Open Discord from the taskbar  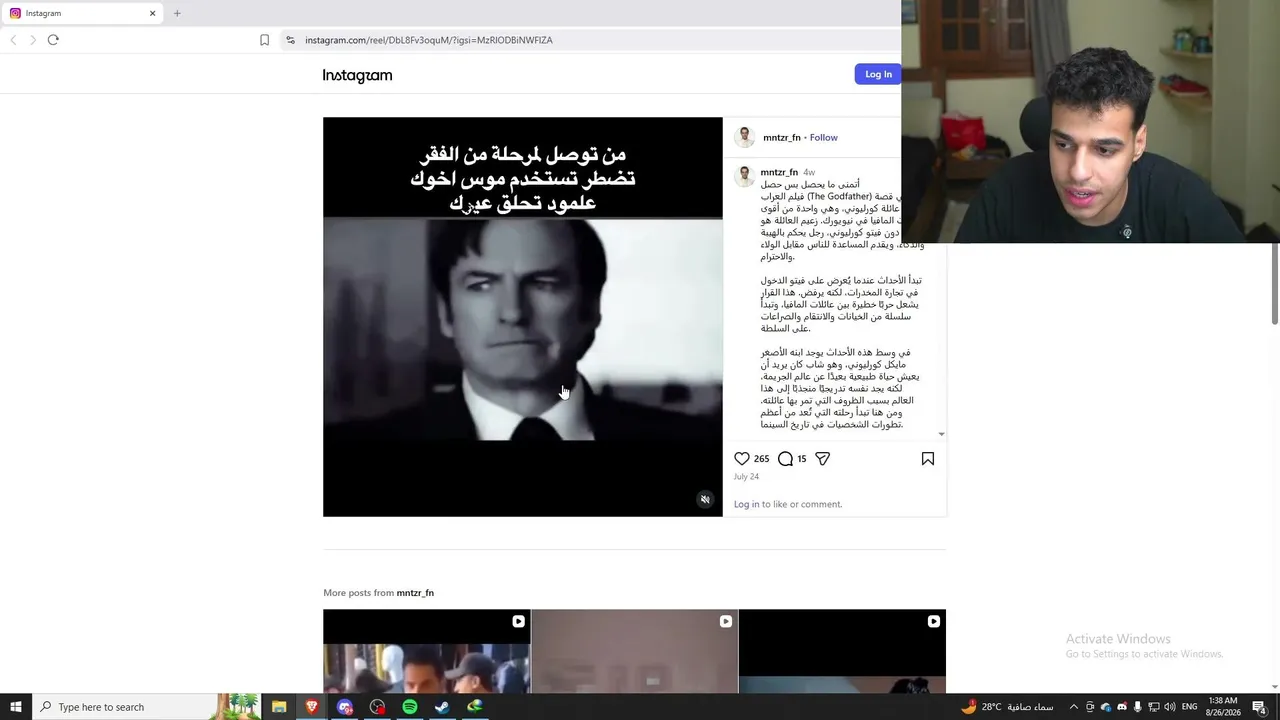tap(345, 707)
